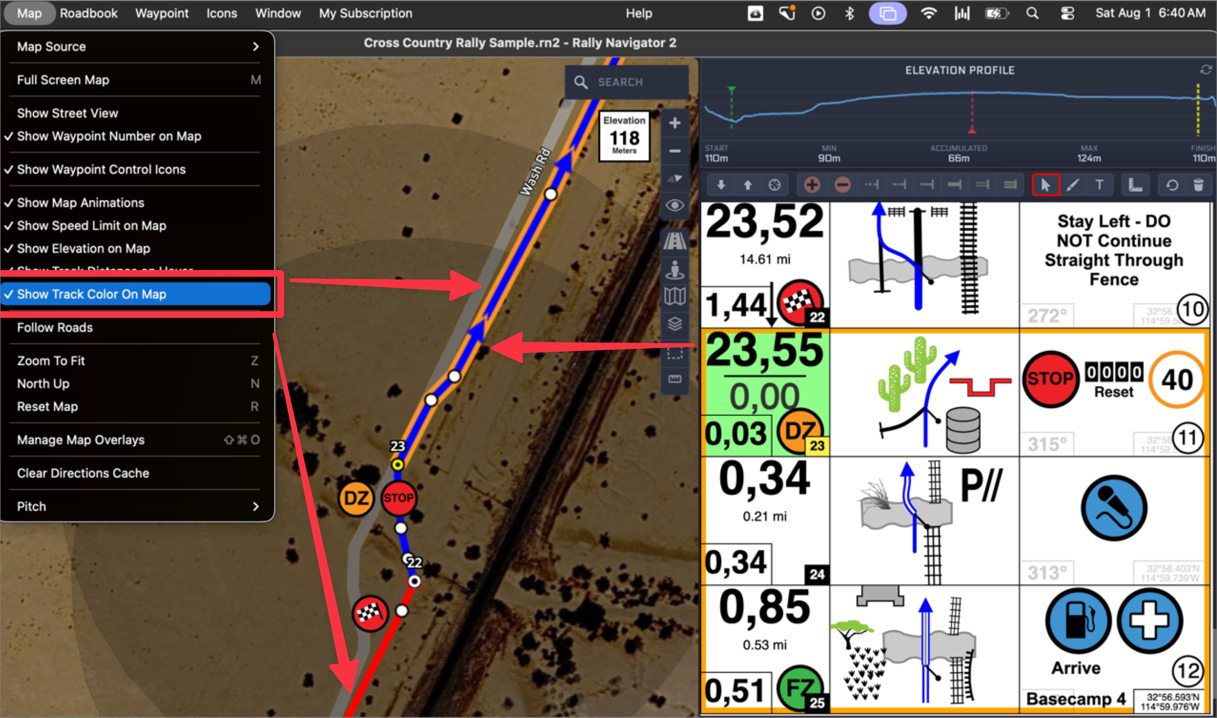Zoom out the map with minus button

click(x=675, y=151)
